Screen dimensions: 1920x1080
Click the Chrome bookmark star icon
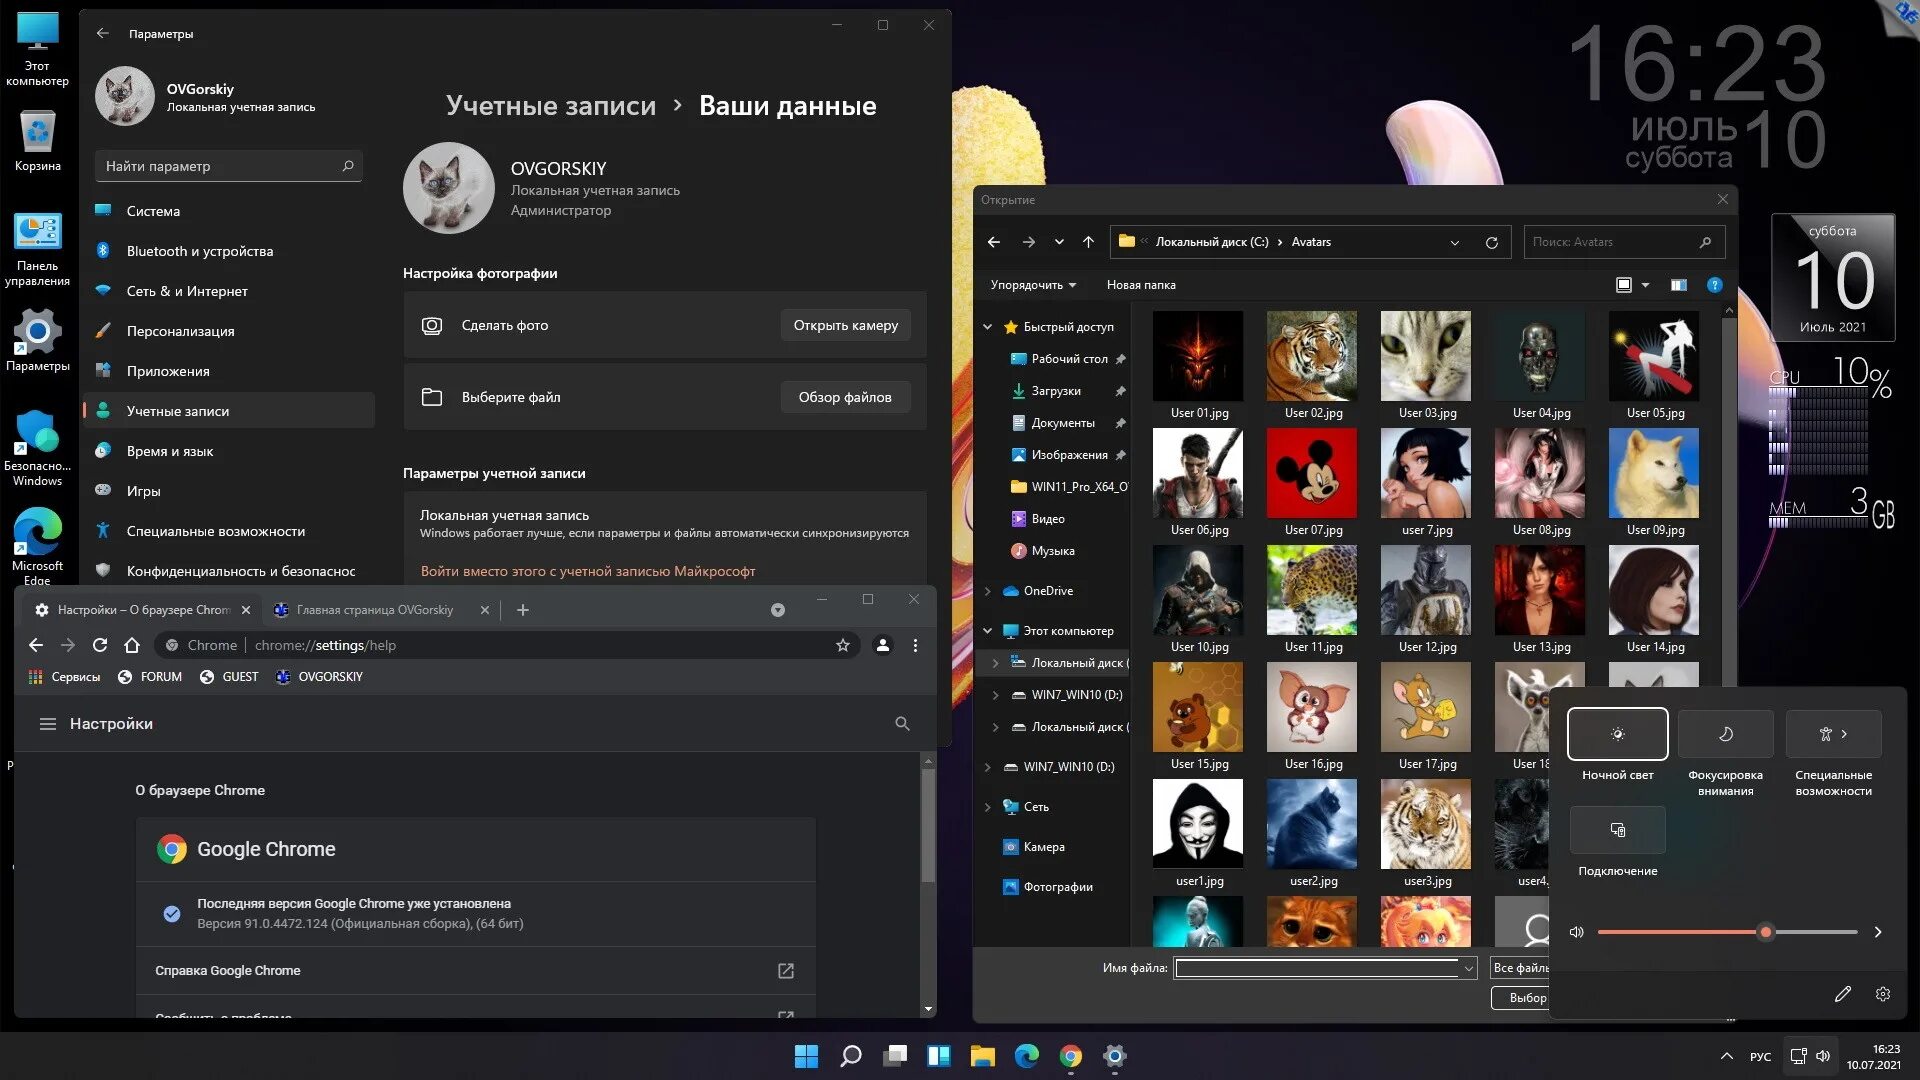[x=843, y=645]
